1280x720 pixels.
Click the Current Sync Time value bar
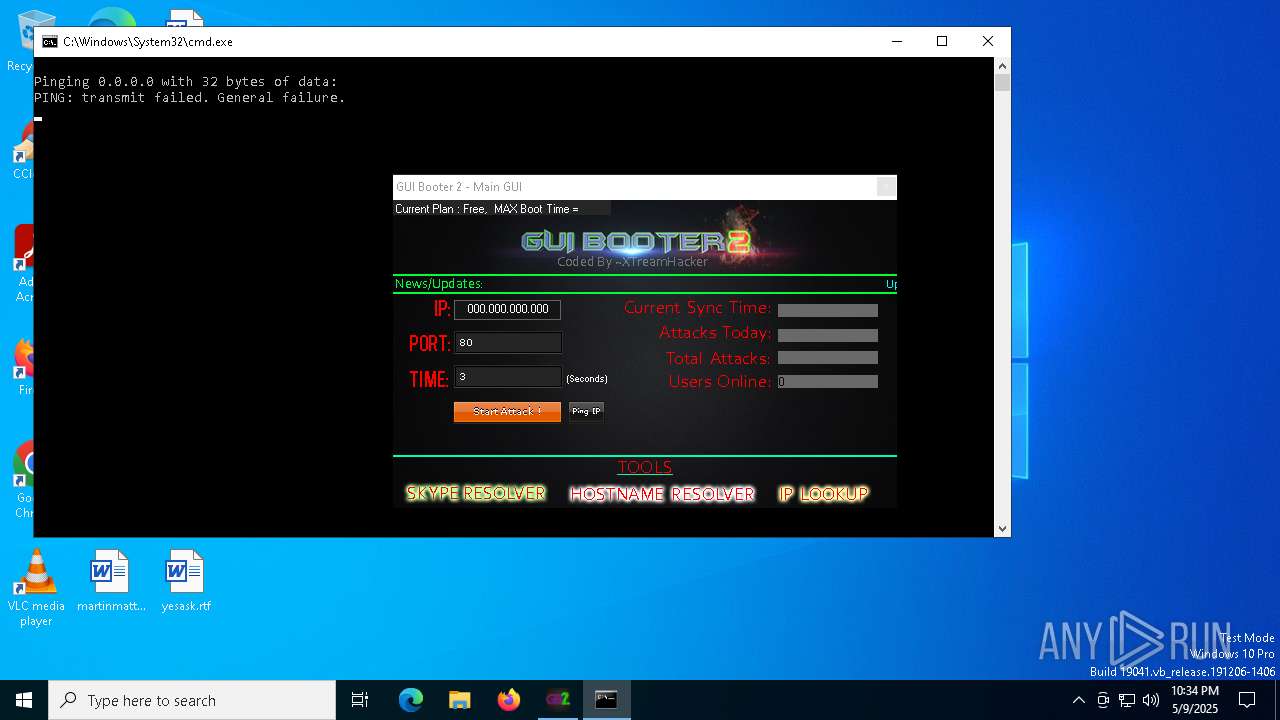[827, 310]
